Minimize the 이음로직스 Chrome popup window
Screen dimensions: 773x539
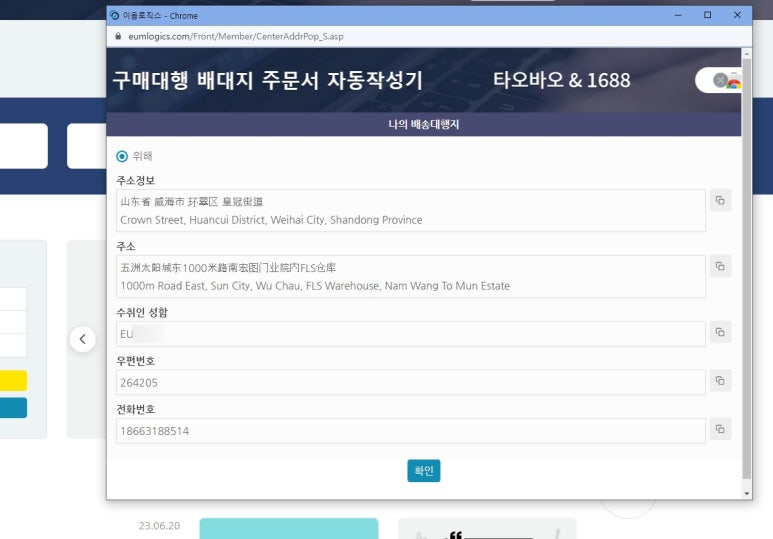[678, 15]
